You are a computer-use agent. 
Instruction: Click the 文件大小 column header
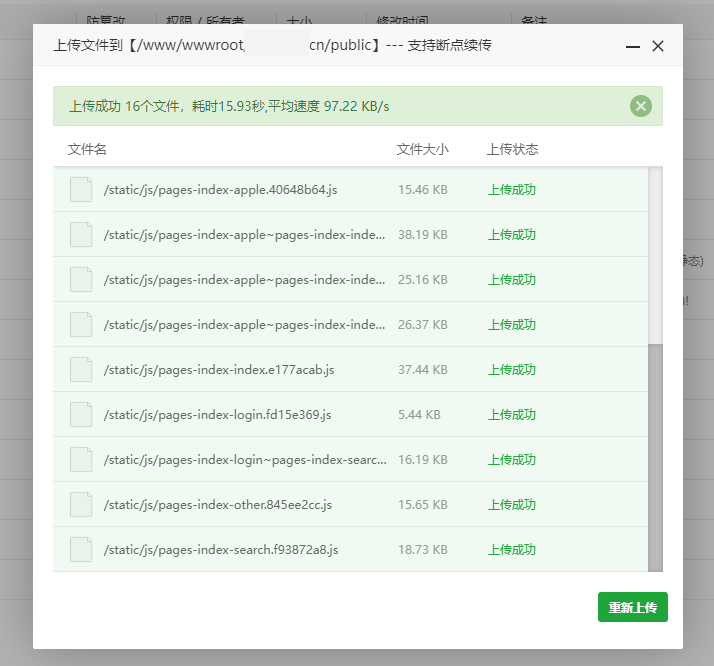[422, 150]
